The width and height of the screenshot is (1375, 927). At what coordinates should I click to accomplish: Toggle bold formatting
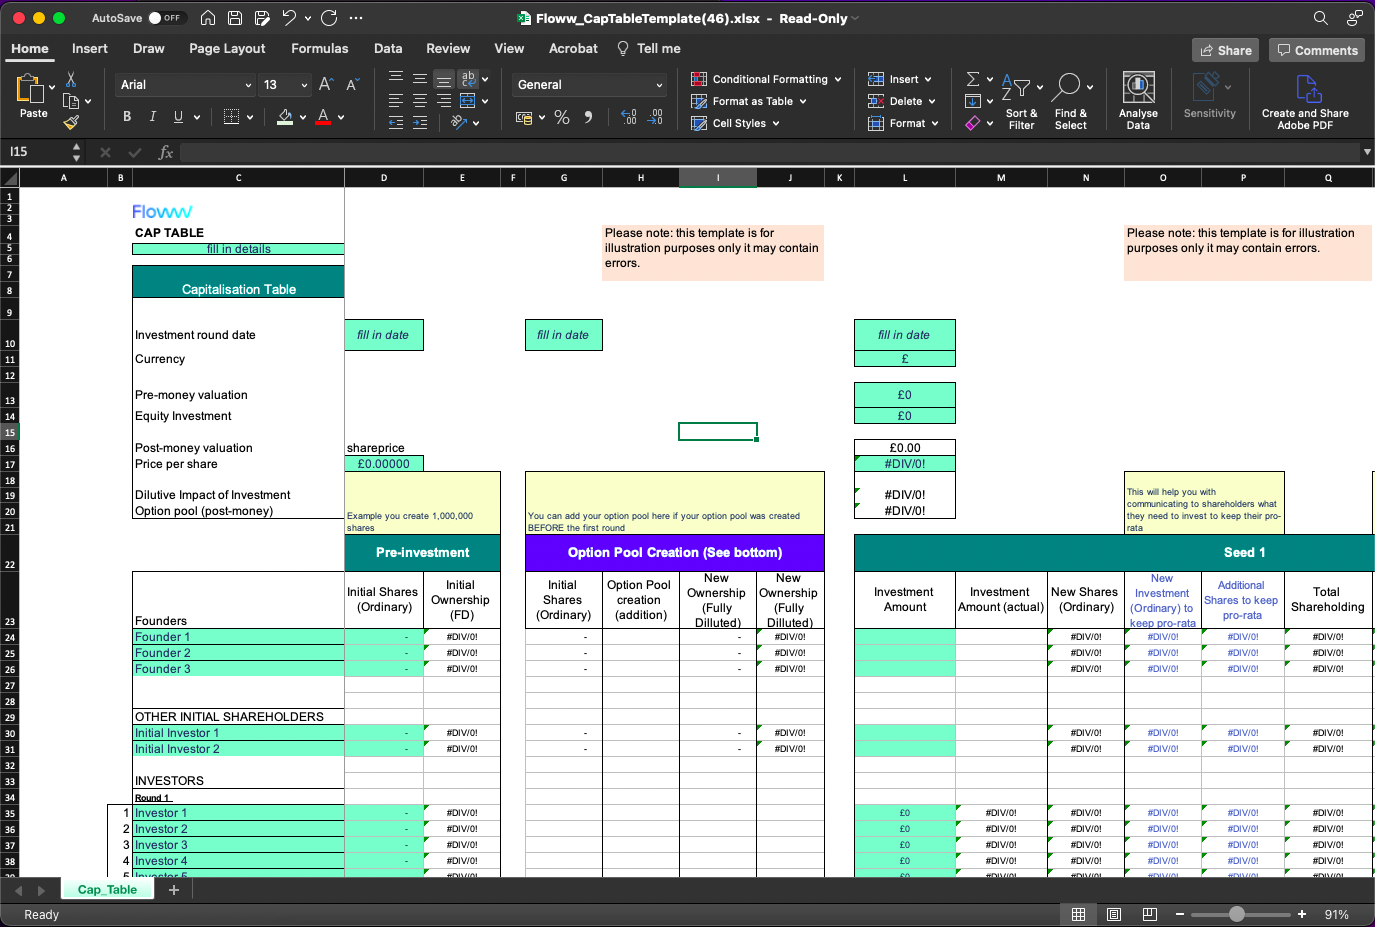click(126, 116)
